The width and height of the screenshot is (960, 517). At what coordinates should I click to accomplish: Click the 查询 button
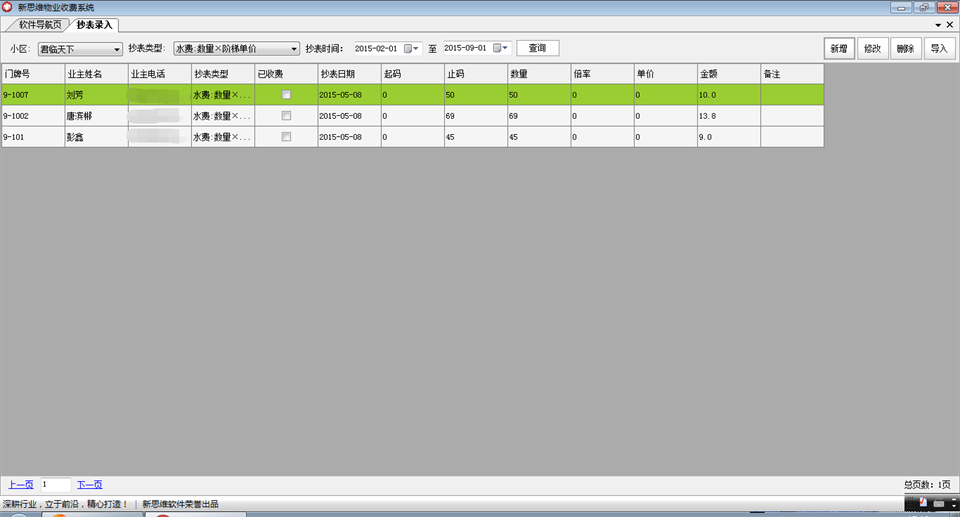538,48
